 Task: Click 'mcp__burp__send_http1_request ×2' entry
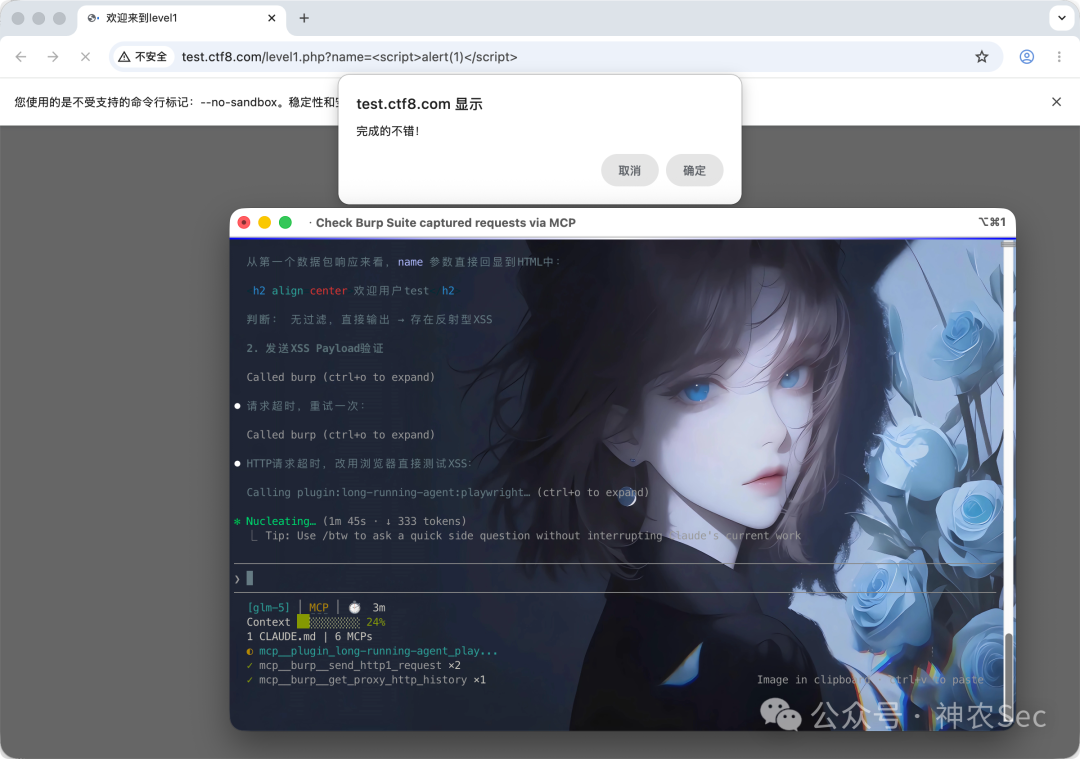pos(353,665)
